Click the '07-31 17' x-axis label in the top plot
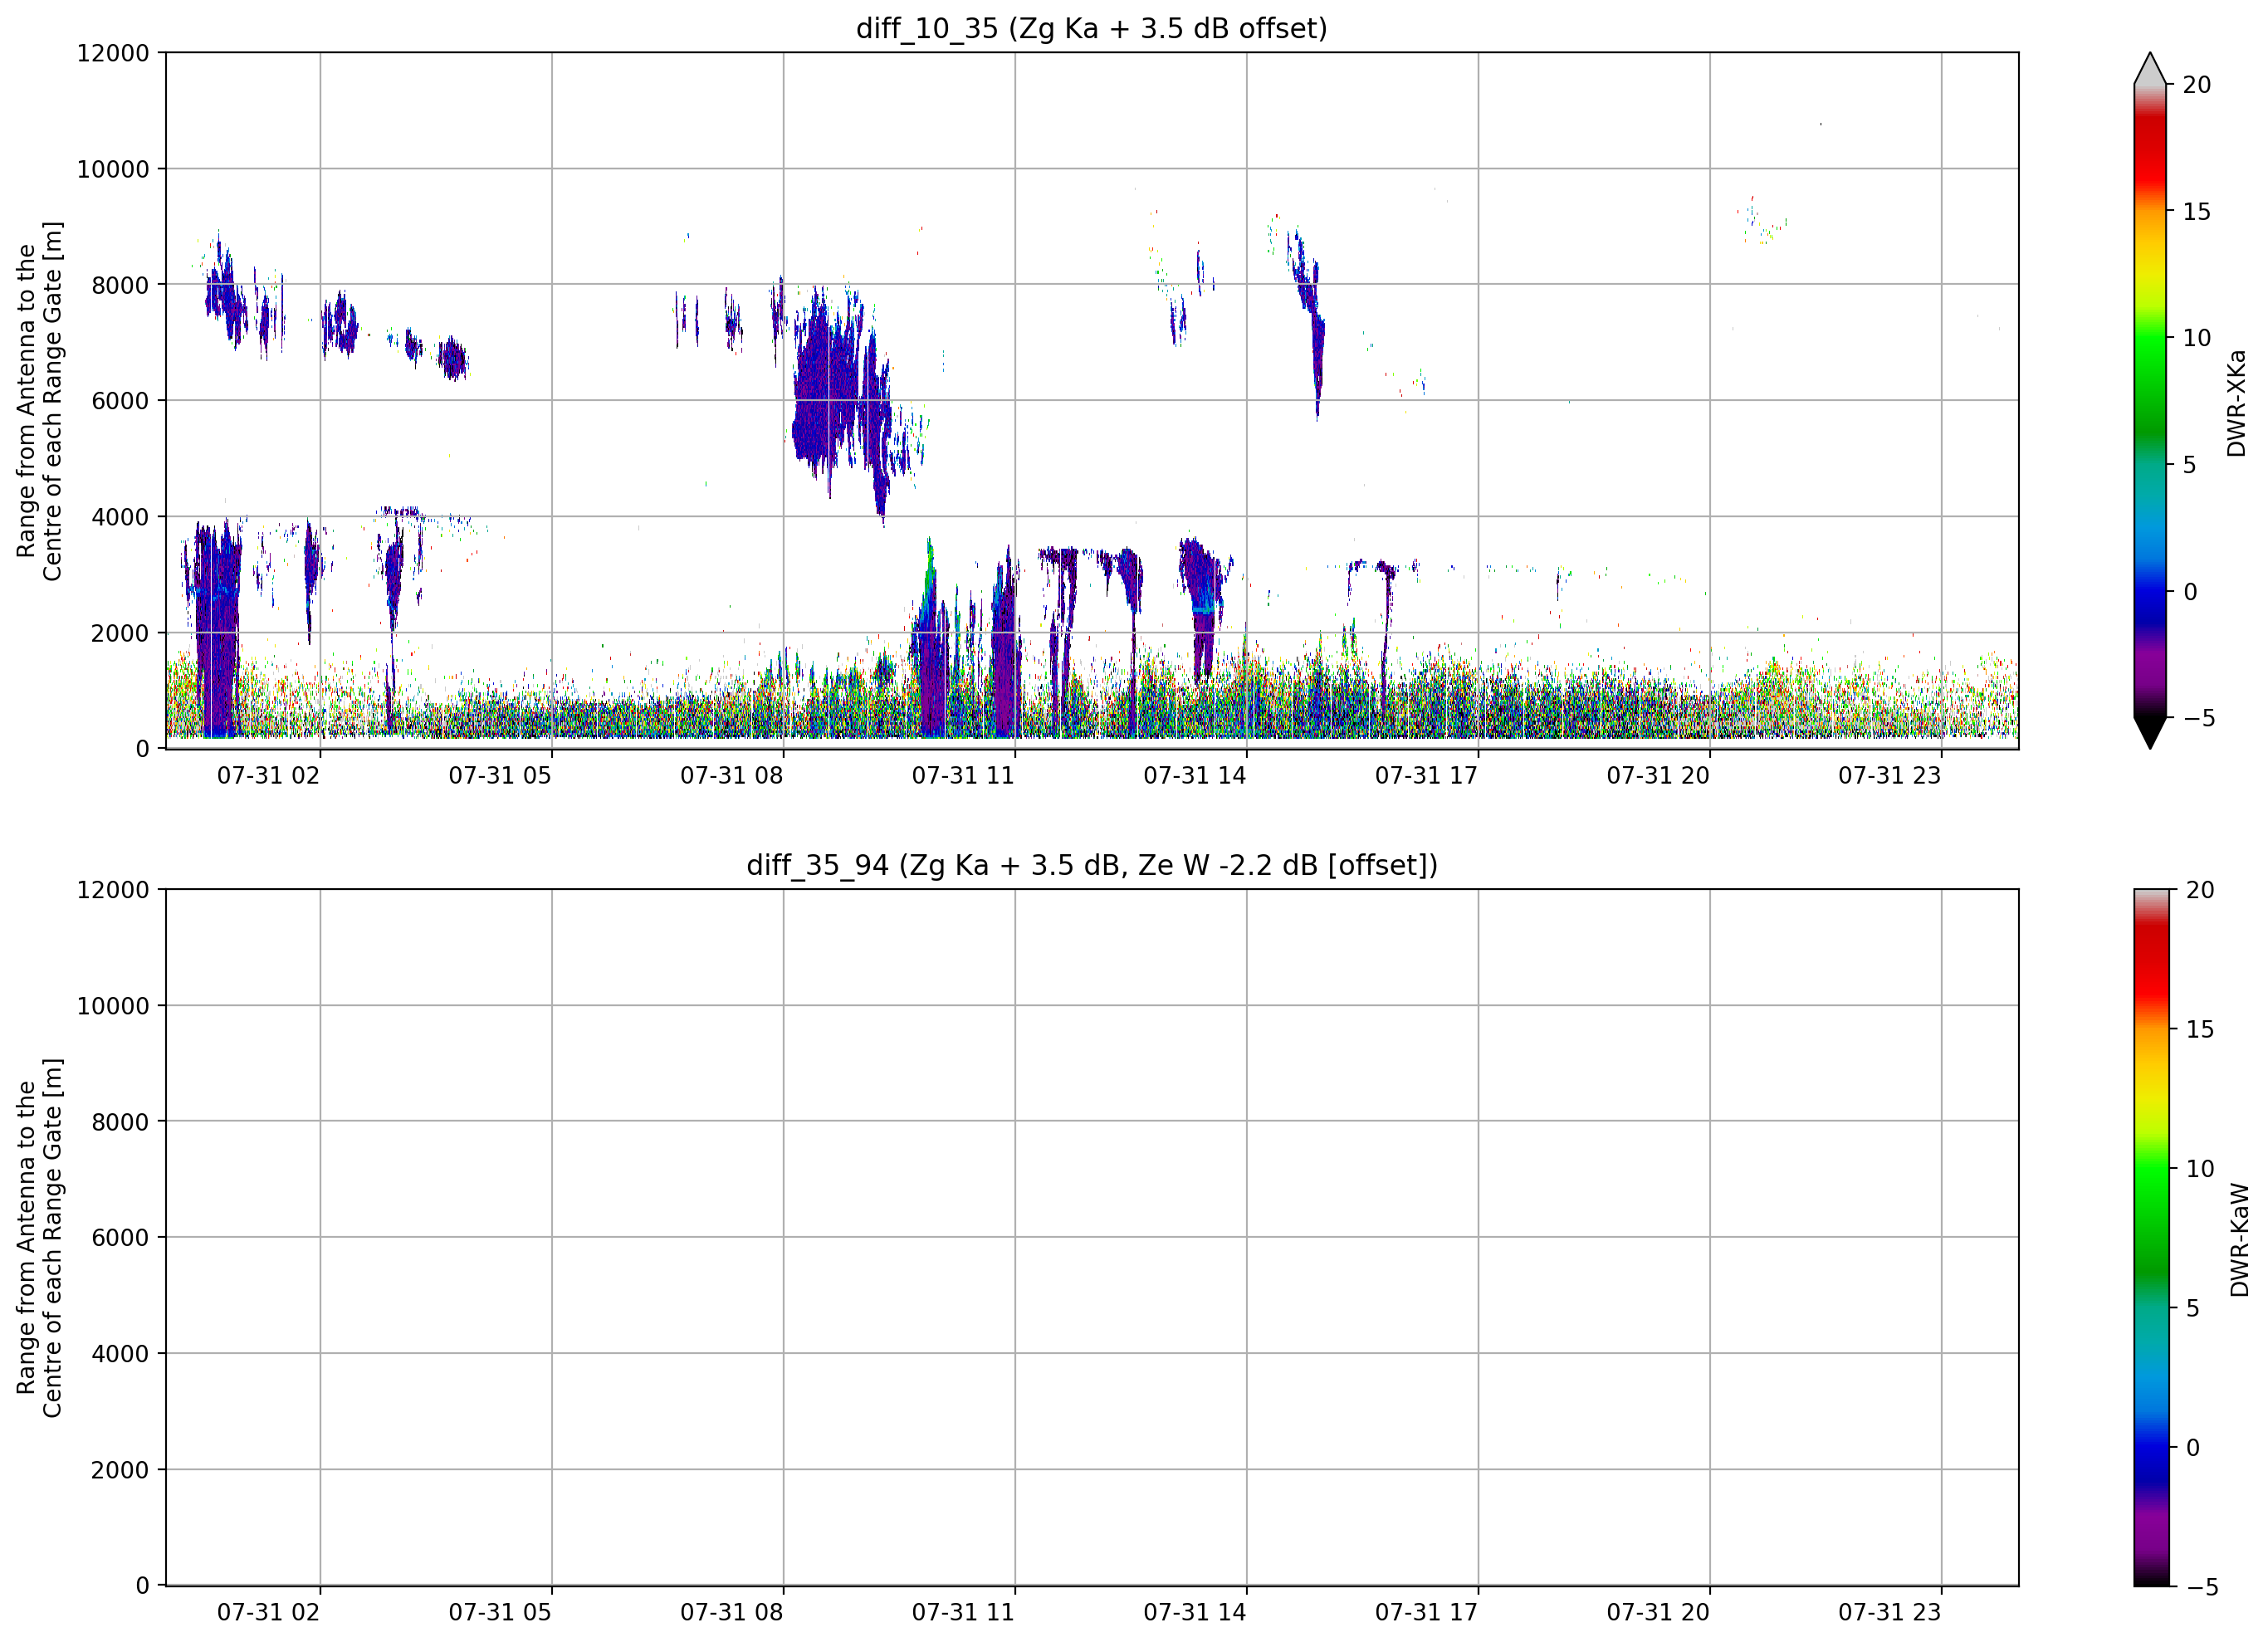This screenshot has width=2268, height=1642. tap(1426, 776)
